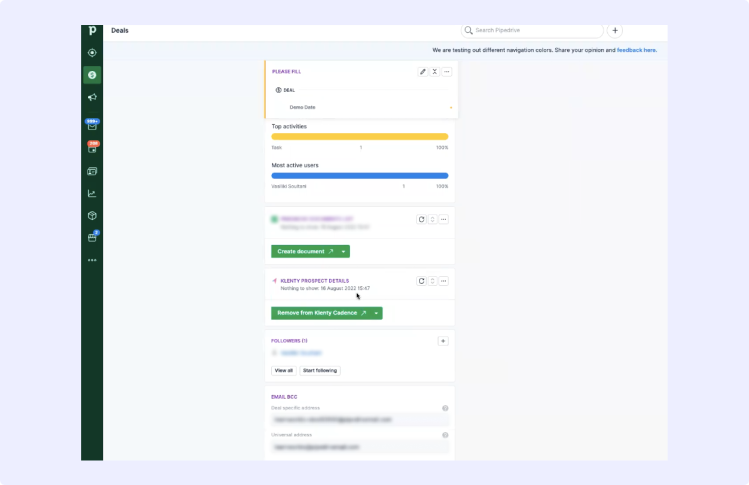Viewport: 749px width, 485px height.
Task: Click the View all followers button
Action: coord(283,370)
